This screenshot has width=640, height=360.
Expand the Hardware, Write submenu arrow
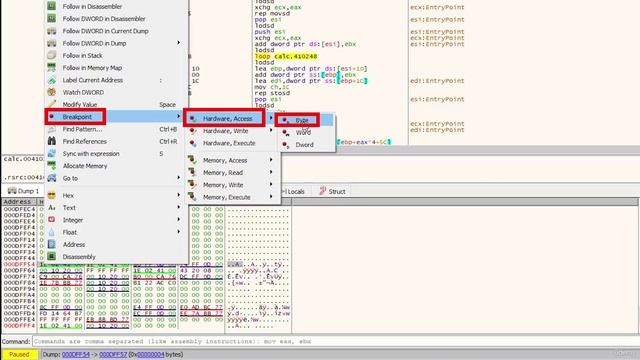tap(271, 130)
